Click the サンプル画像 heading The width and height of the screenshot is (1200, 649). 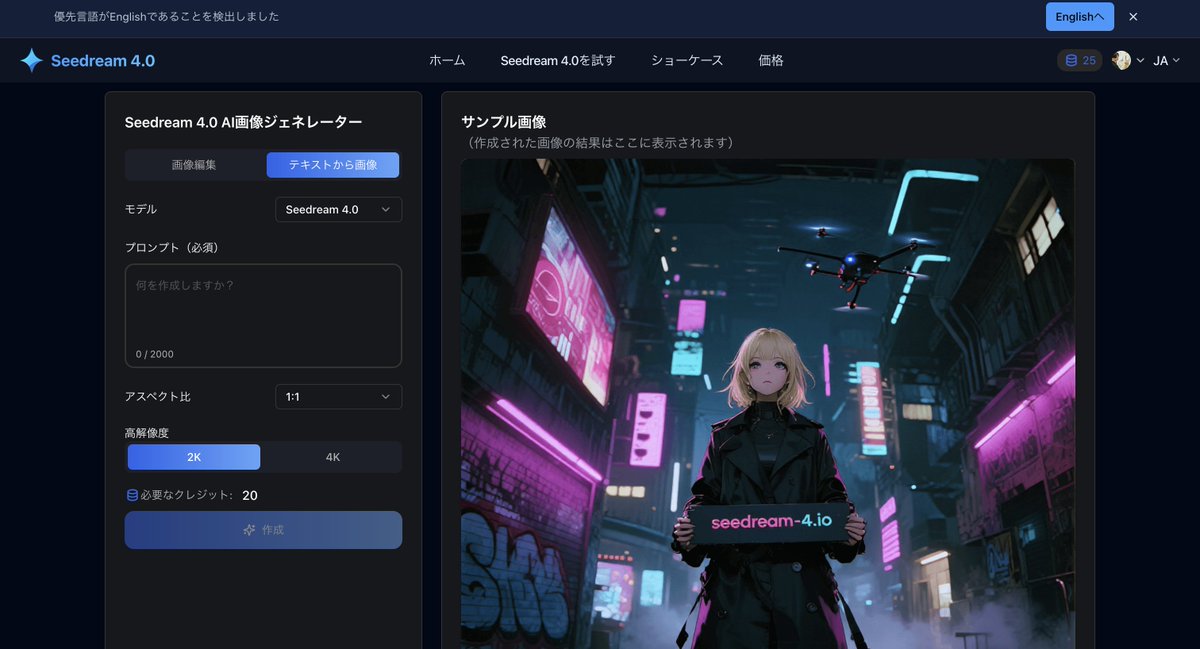[x=504, y=121]
